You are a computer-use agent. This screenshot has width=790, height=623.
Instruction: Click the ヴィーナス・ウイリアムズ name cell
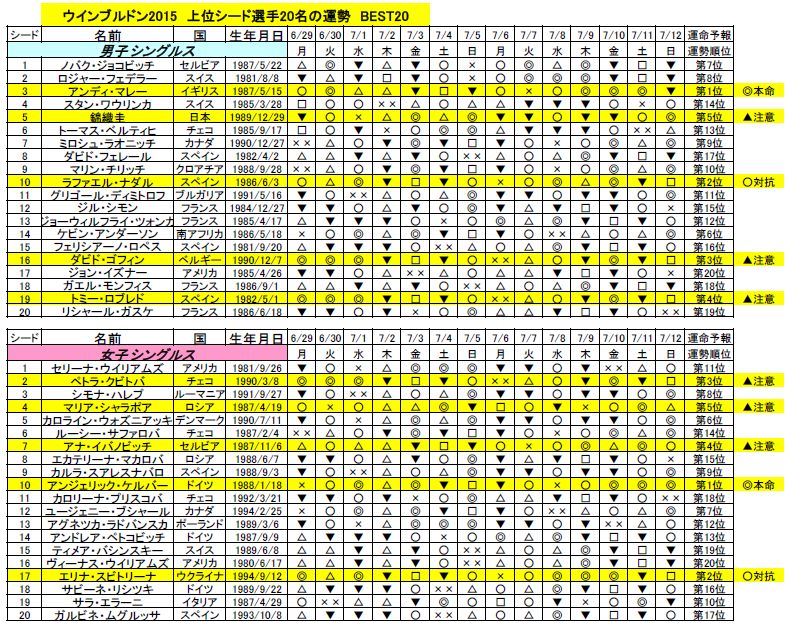coord(108,563)
